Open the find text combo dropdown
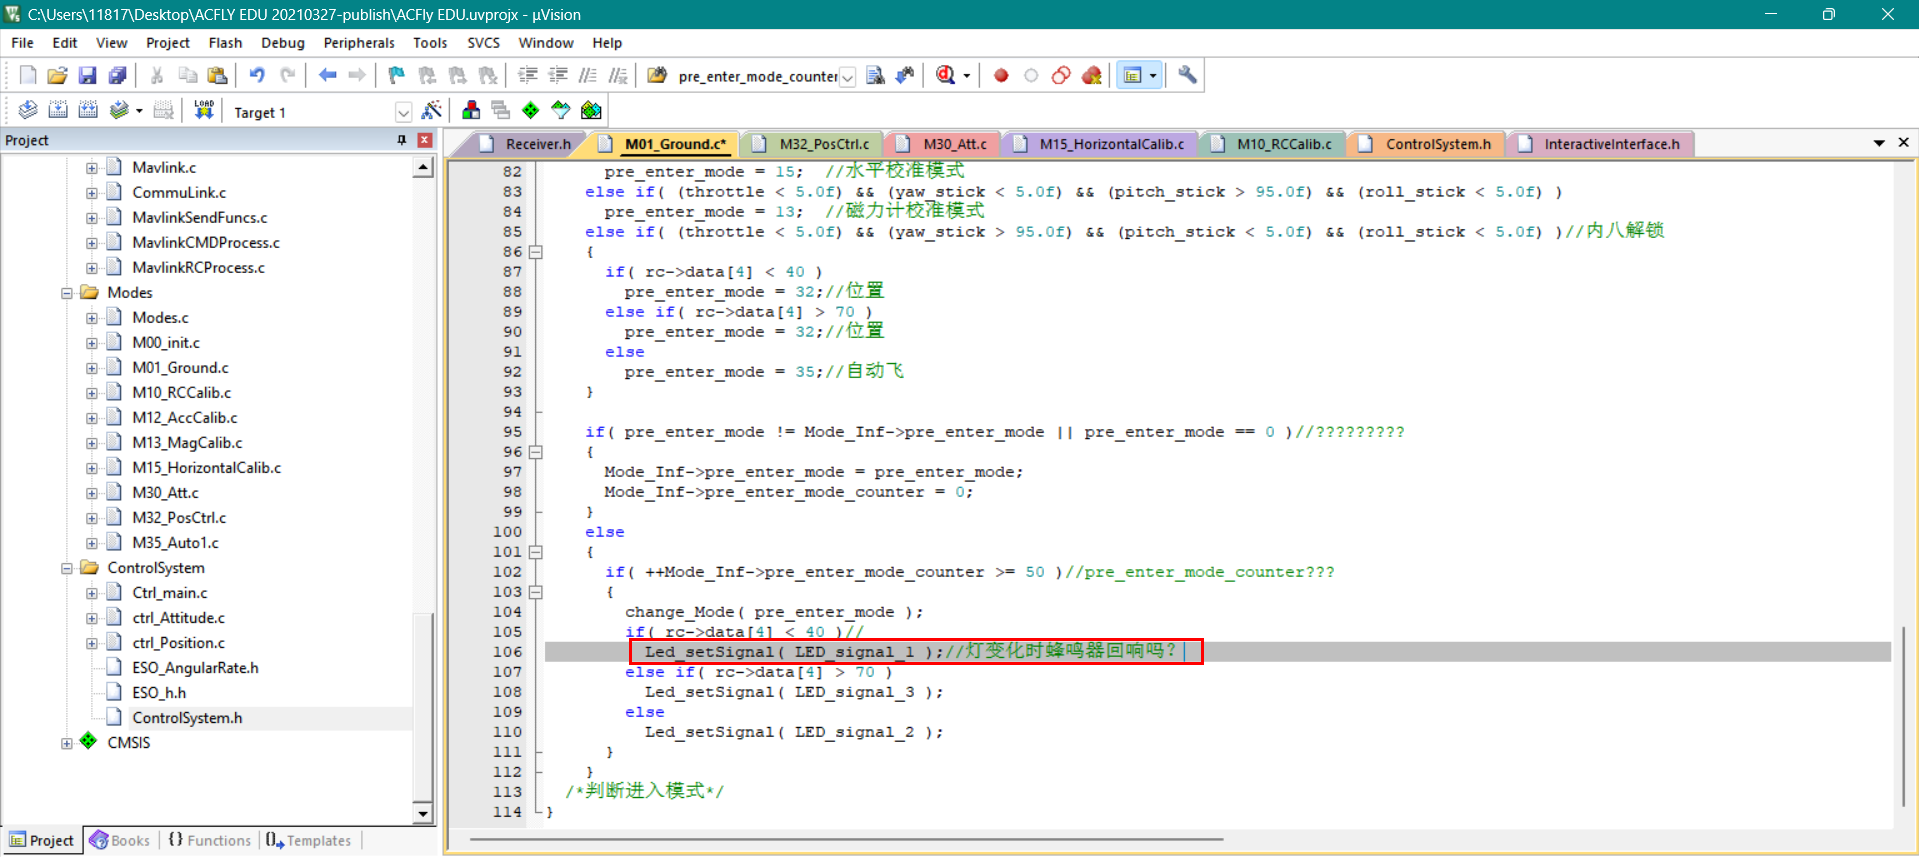 tap(847, 77)
